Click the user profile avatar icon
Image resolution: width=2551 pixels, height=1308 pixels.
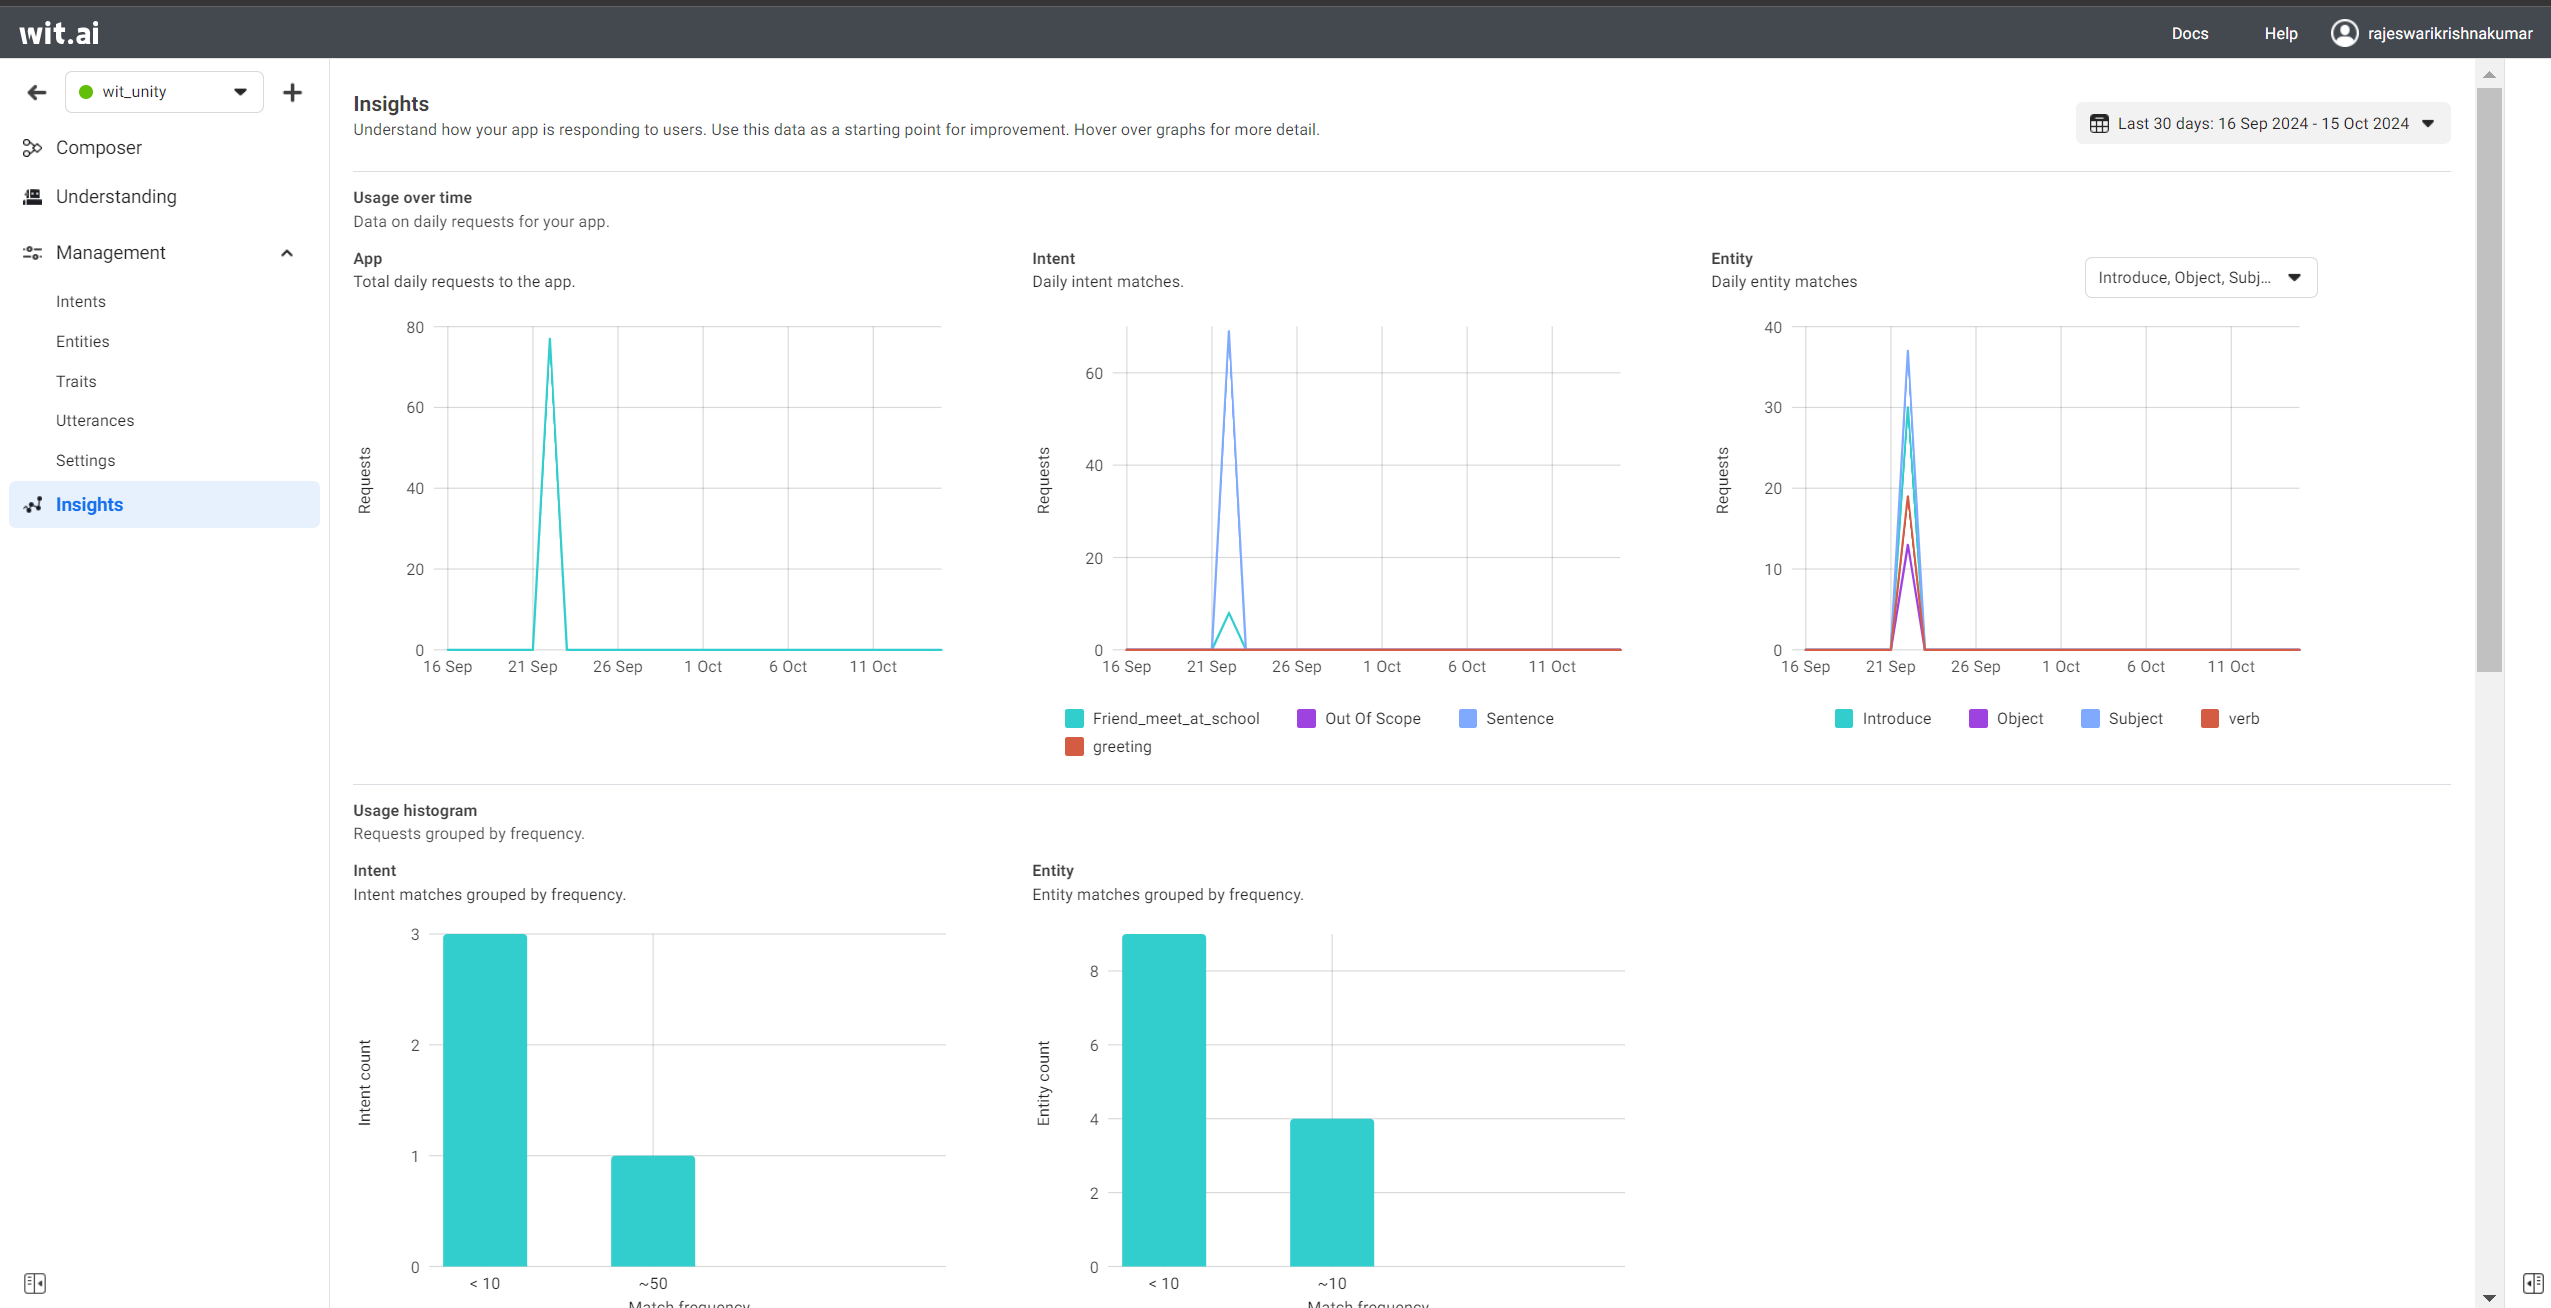[x=2344, y=33]
